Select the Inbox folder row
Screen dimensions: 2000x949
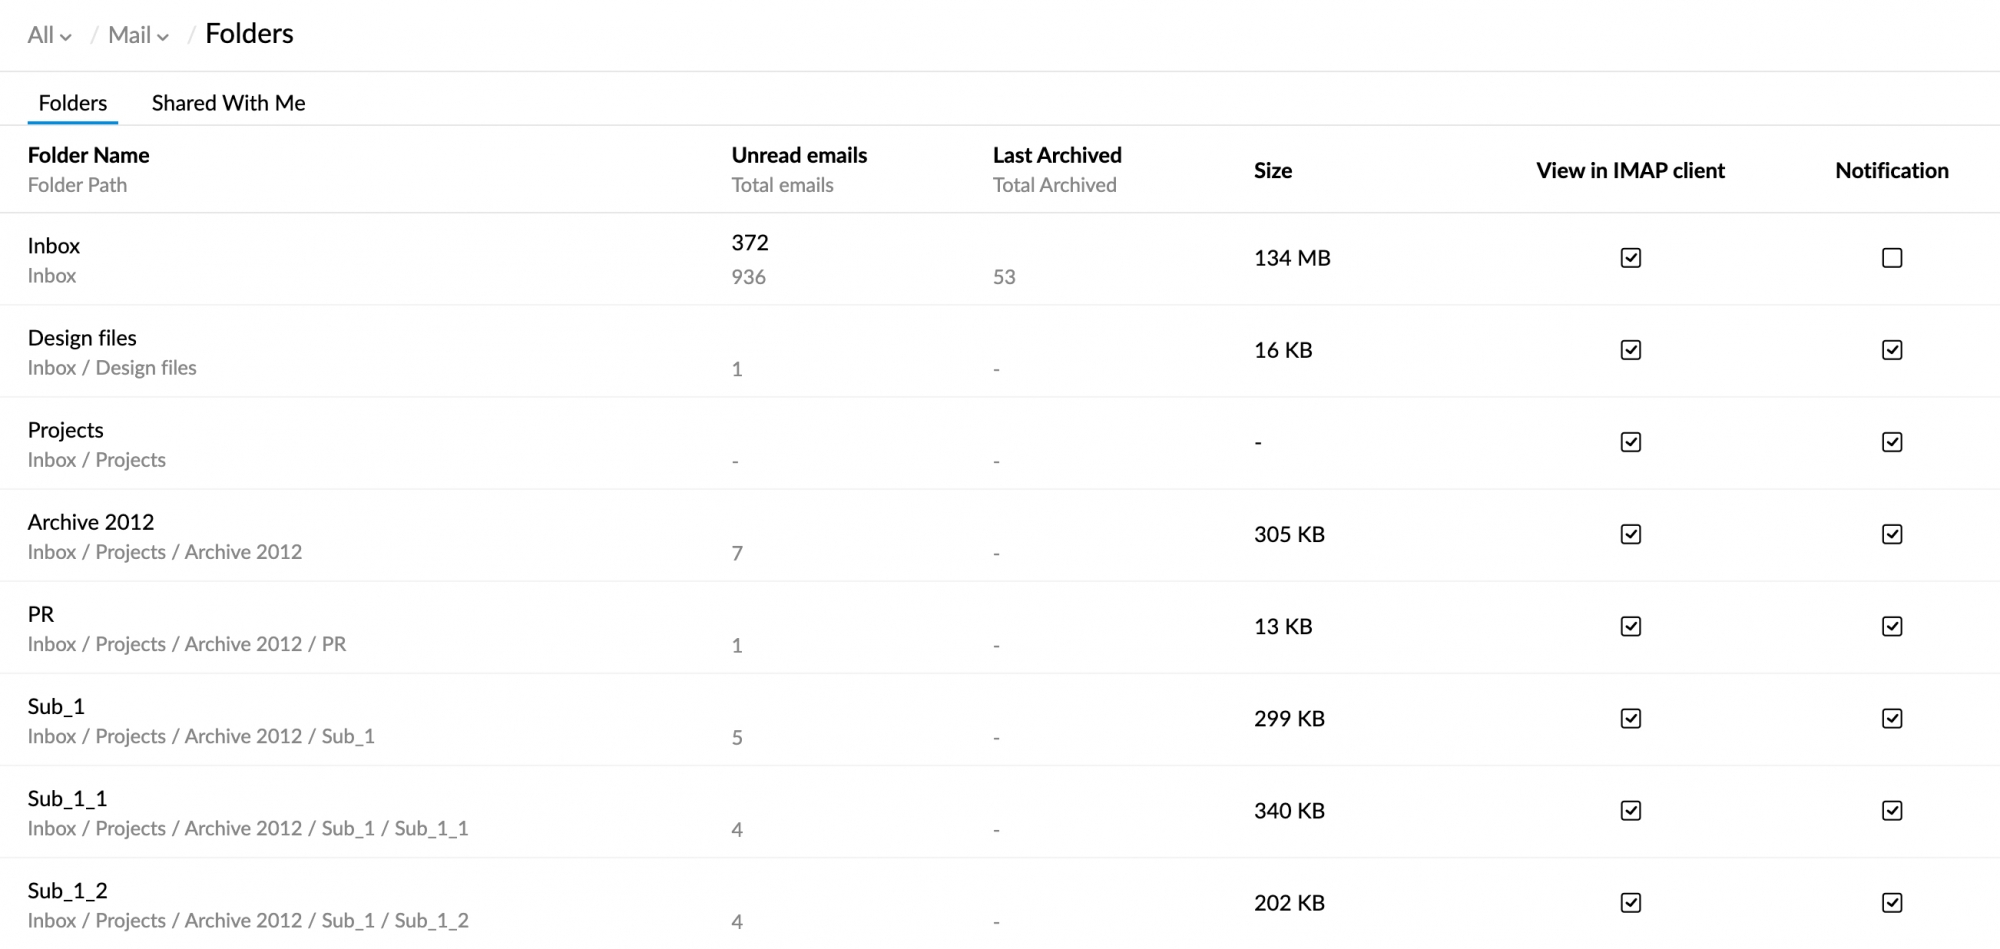point(54,246)
